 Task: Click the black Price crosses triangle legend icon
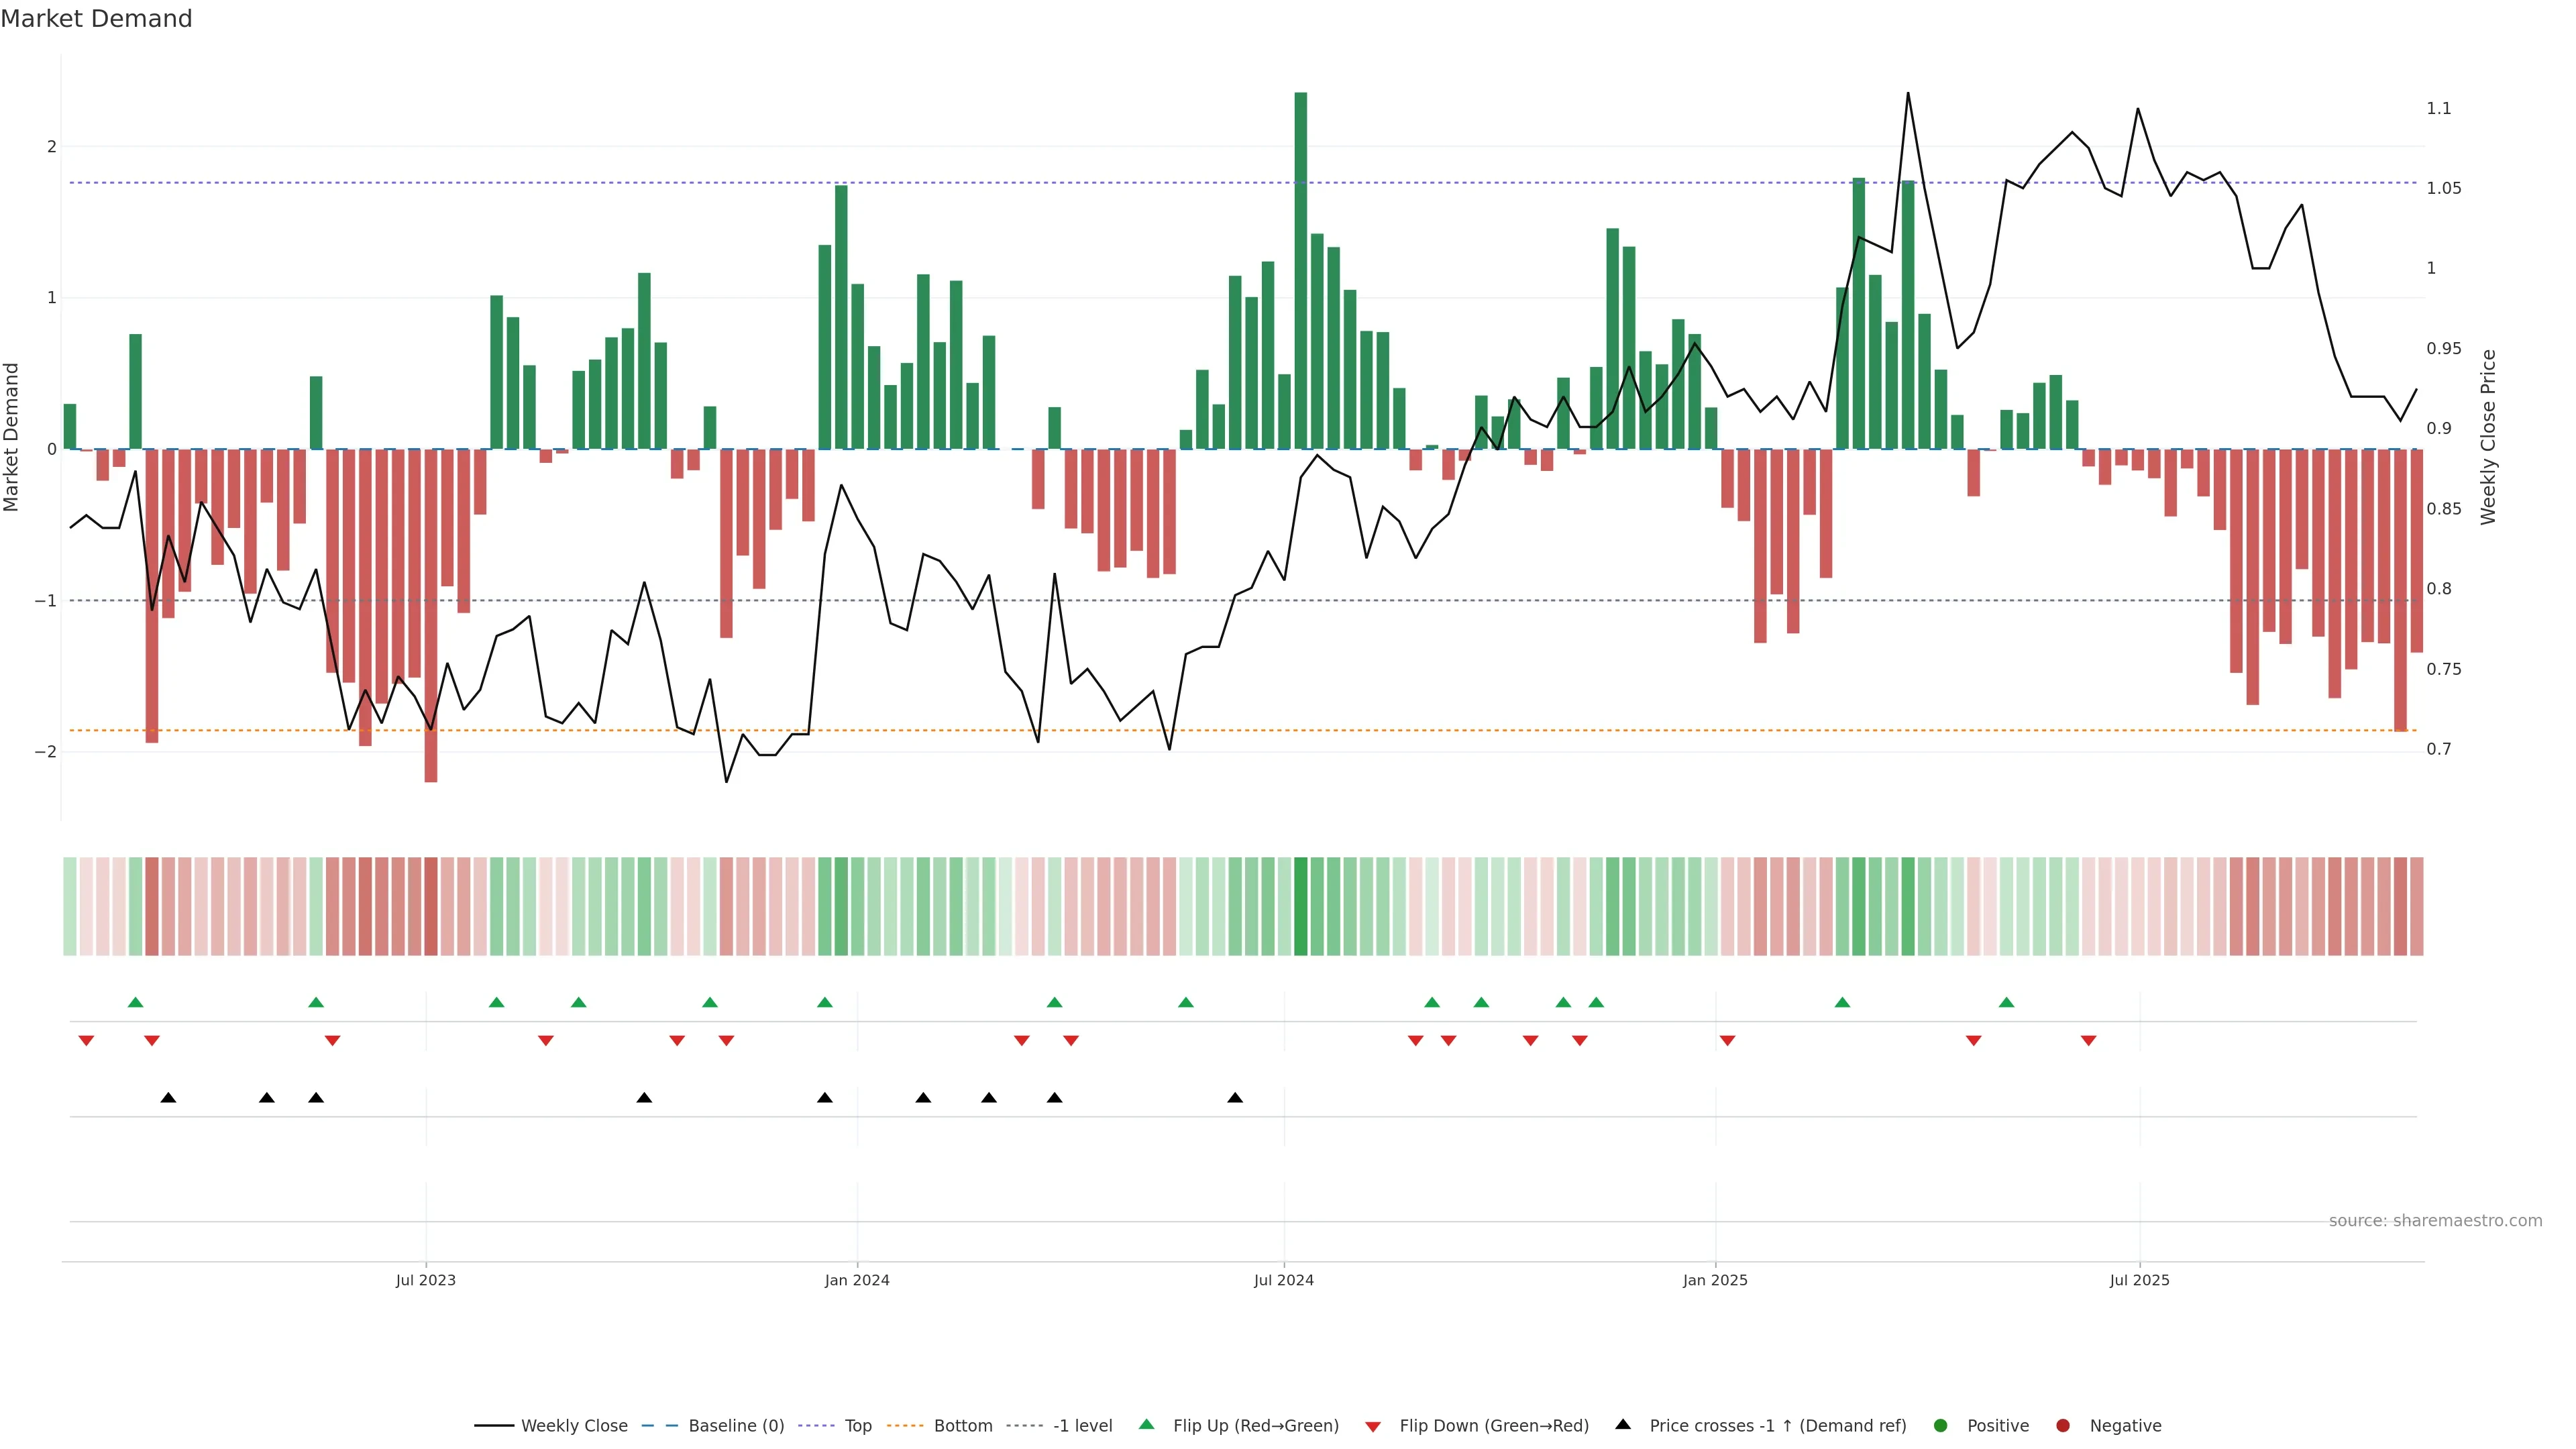click(x=1623, y=1424)
